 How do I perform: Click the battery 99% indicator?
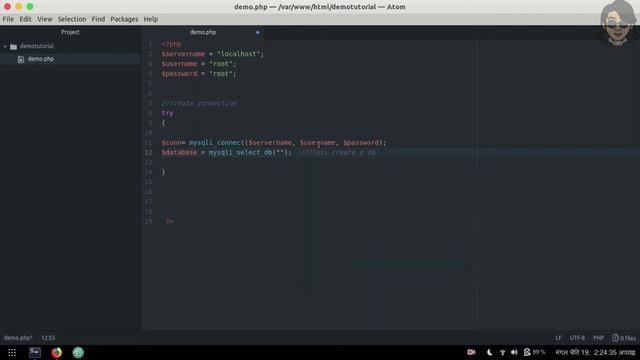click(535, 352)
